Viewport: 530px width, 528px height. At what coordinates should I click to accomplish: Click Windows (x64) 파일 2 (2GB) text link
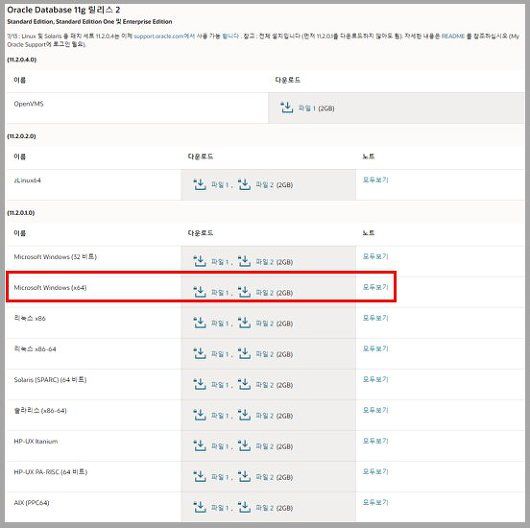tap(274, 293)
